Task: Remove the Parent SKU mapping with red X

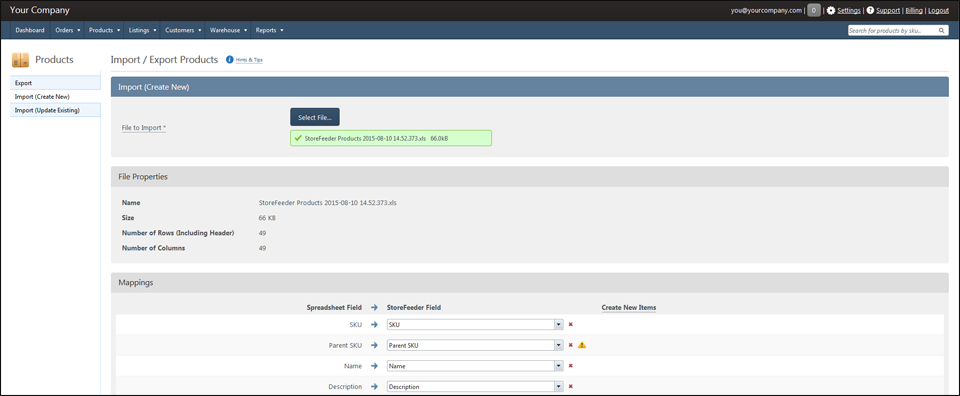Action: (x=571, y=345)
